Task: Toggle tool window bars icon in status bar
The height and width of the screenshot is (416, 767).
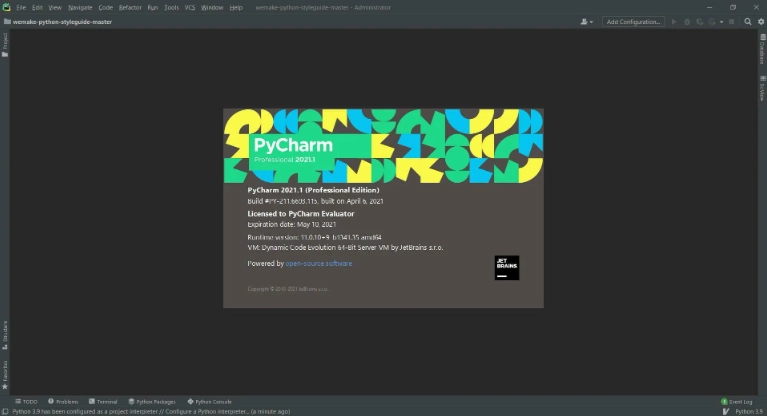Action: pos(5,412)
